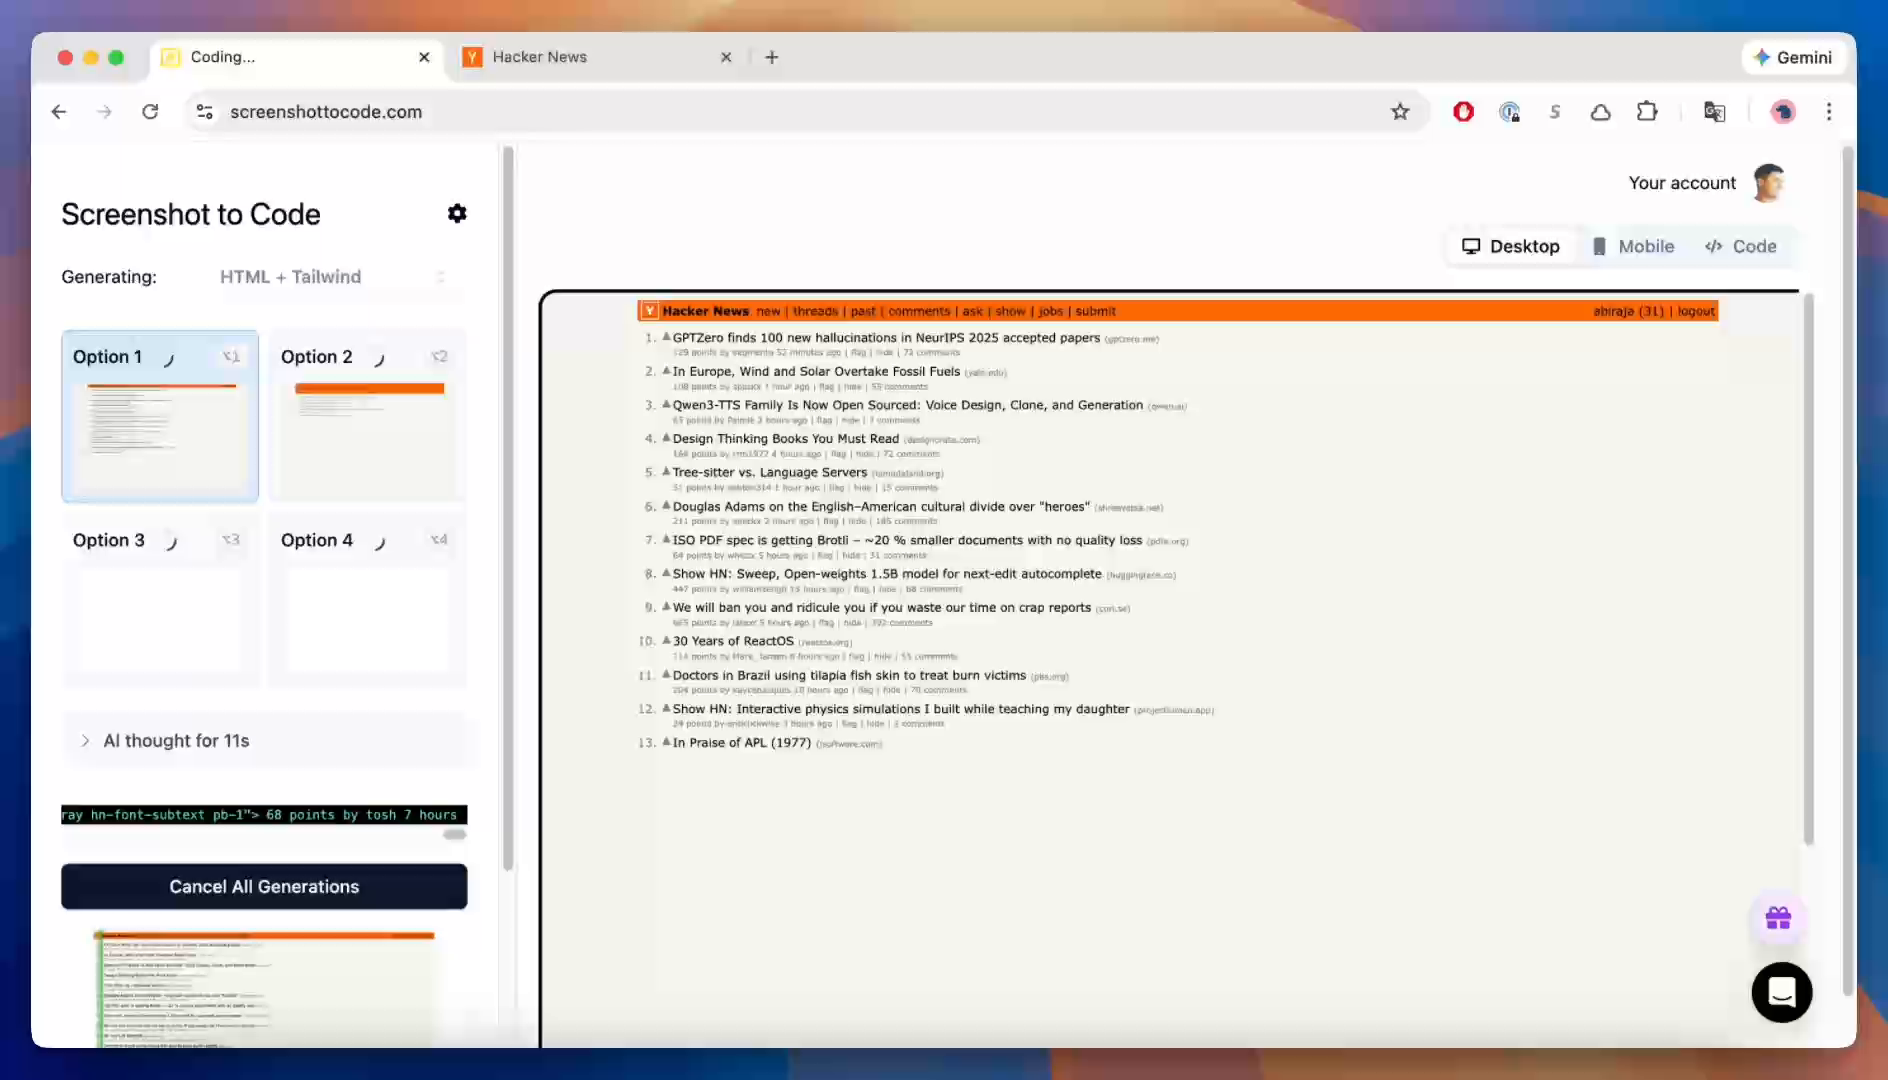Click the jobs link in Hacker News header
The height and width of the screenshot is (1080, 1888).
[x=1050, y=311]
